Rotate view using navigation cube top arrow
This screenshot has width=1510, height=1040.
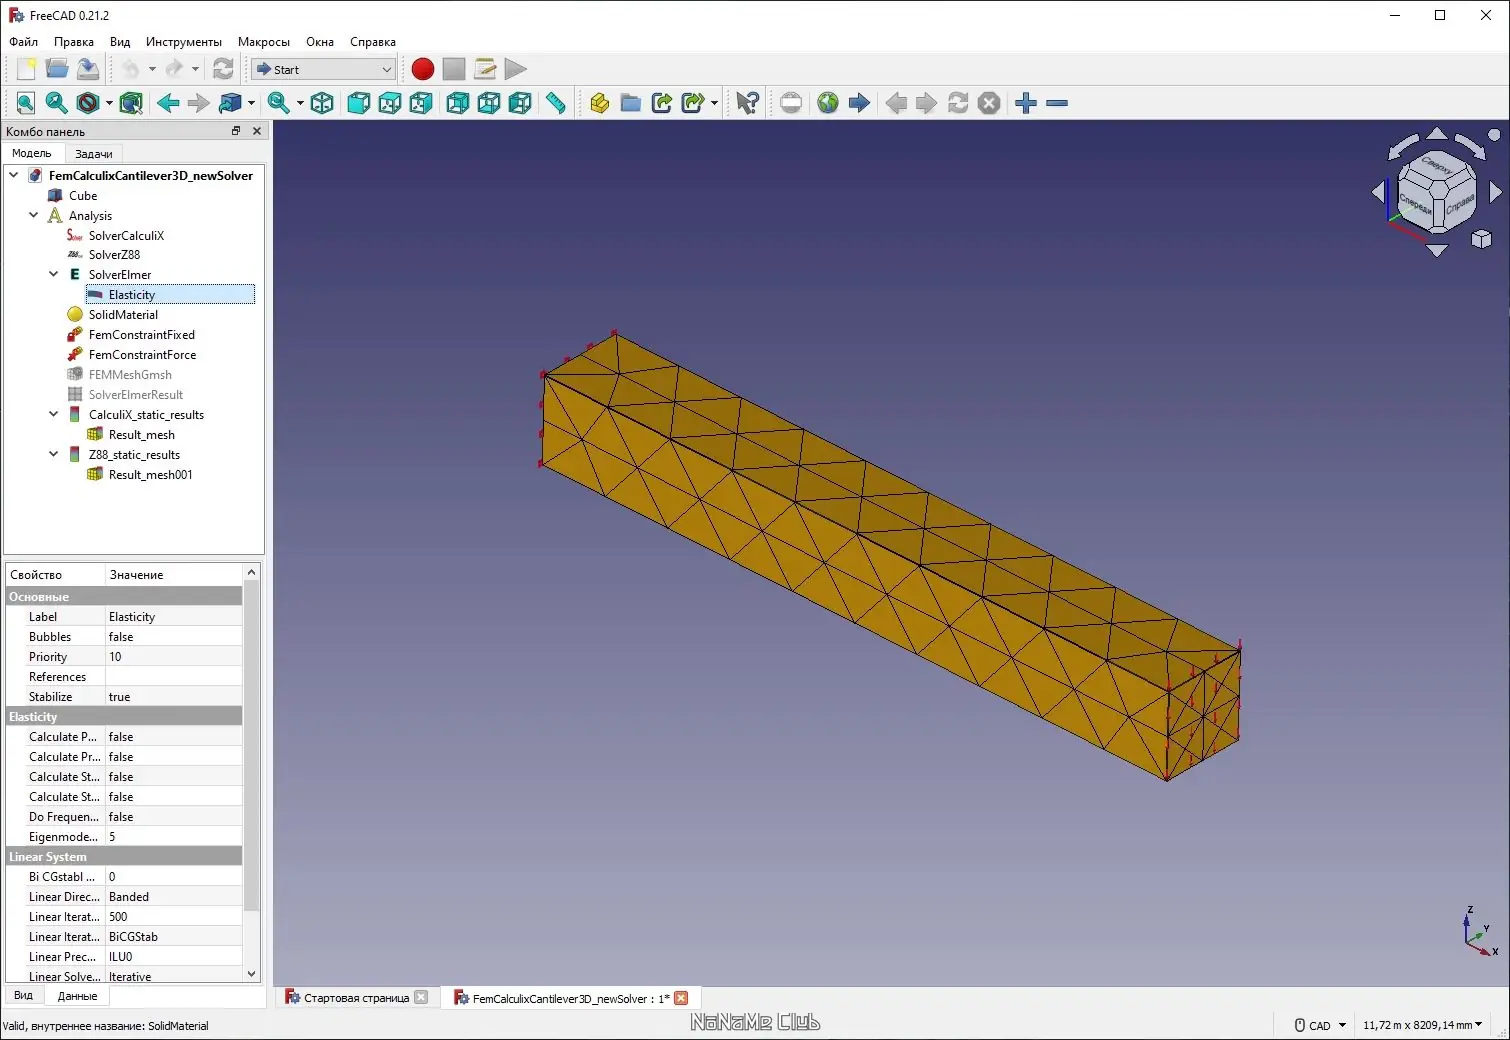pyautogui.click(x=1437, y=134)
